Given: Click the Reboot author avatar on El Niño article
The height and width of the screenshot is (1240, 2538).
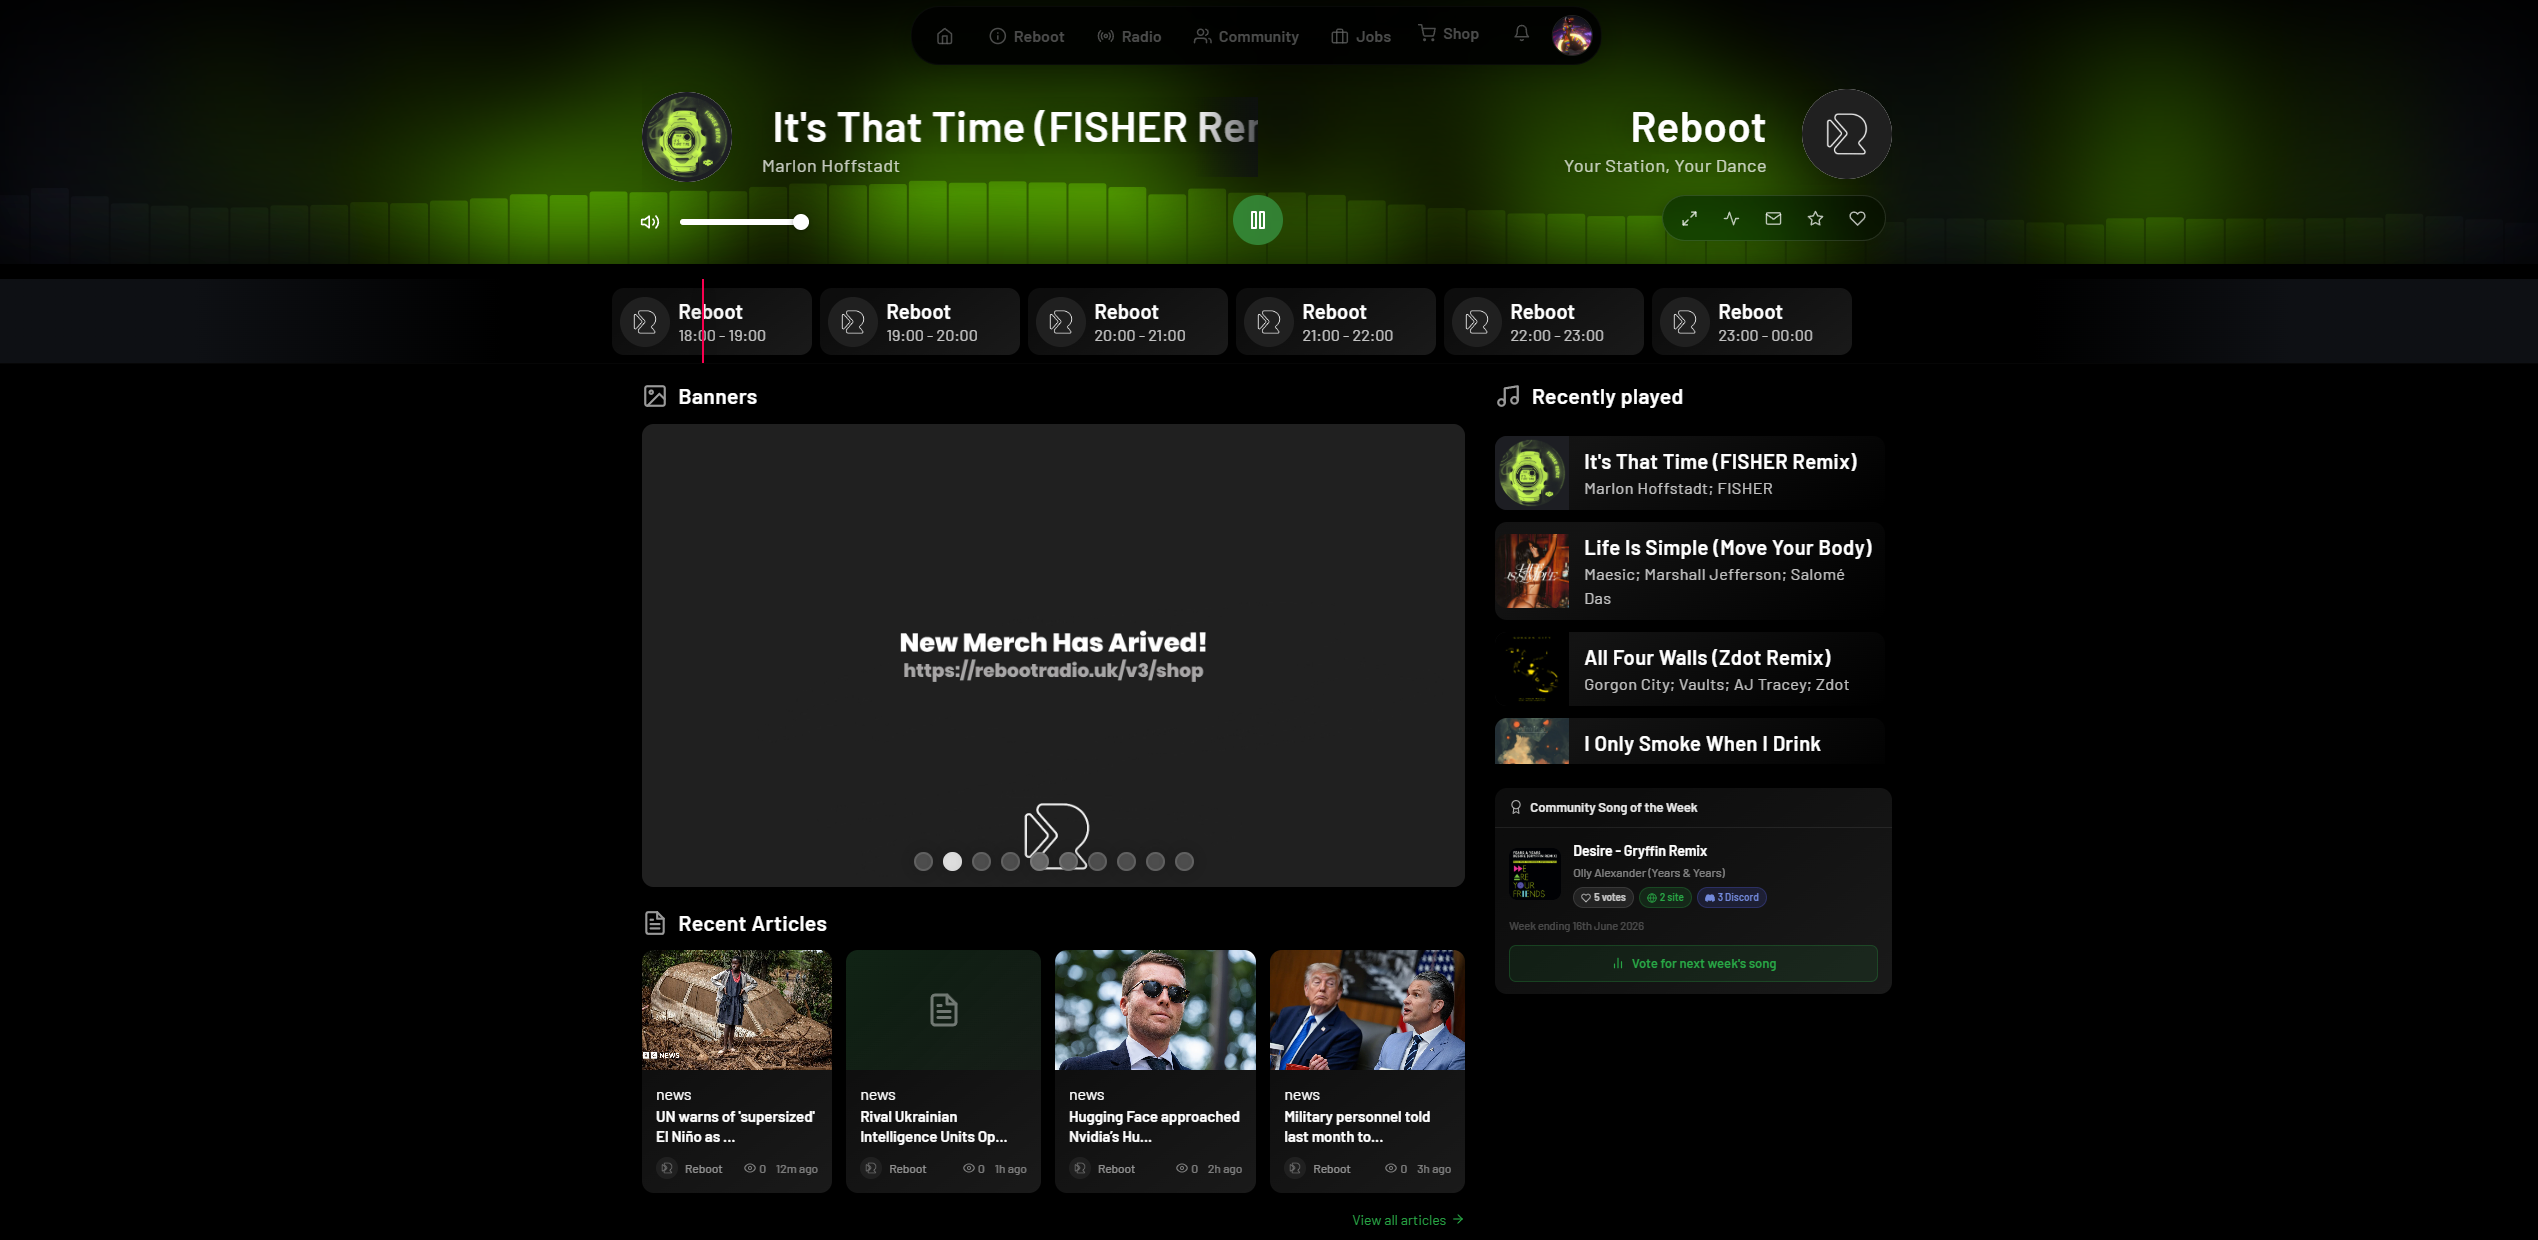Looking at the screenshot, I should coord(667,1168).
